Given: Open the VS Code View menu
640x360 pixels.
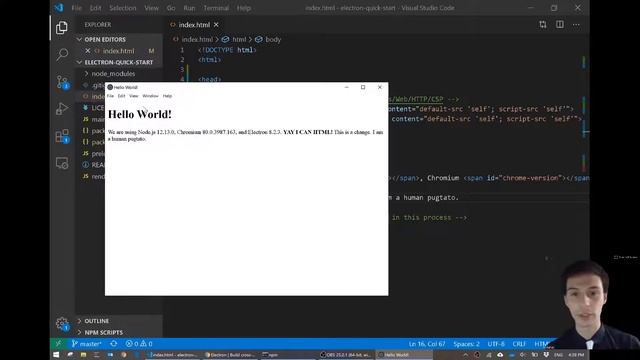Looking at the screenshot, I should tap(151, 8).
